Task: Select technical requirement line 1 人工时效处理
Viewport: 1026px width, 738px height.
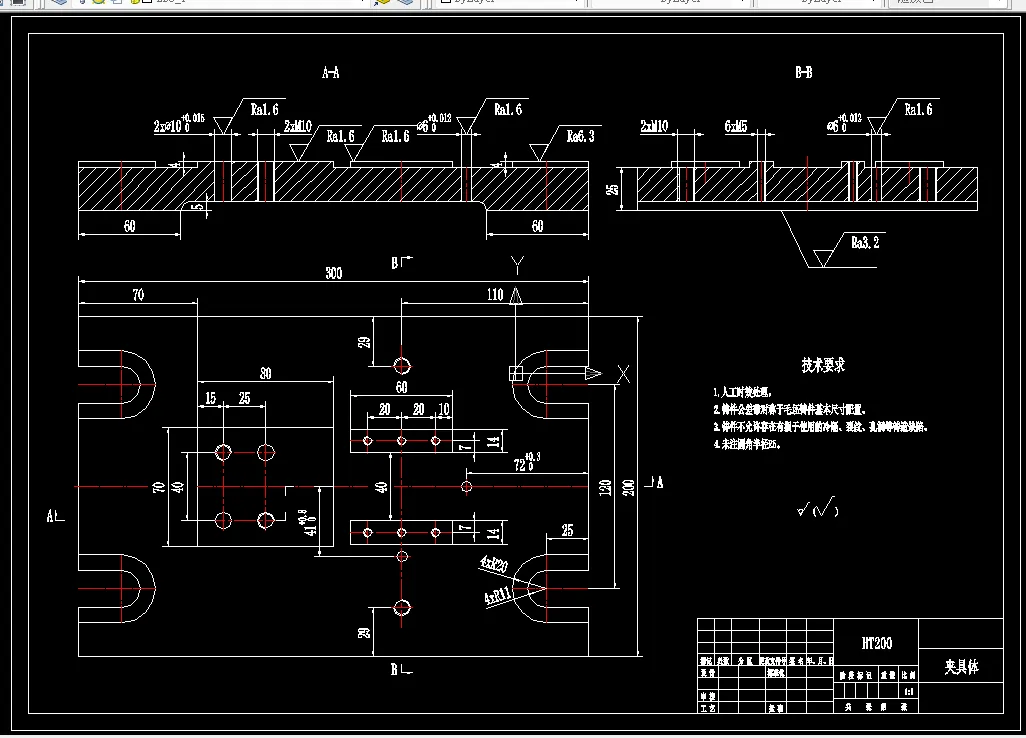Action: pos(743,393)
